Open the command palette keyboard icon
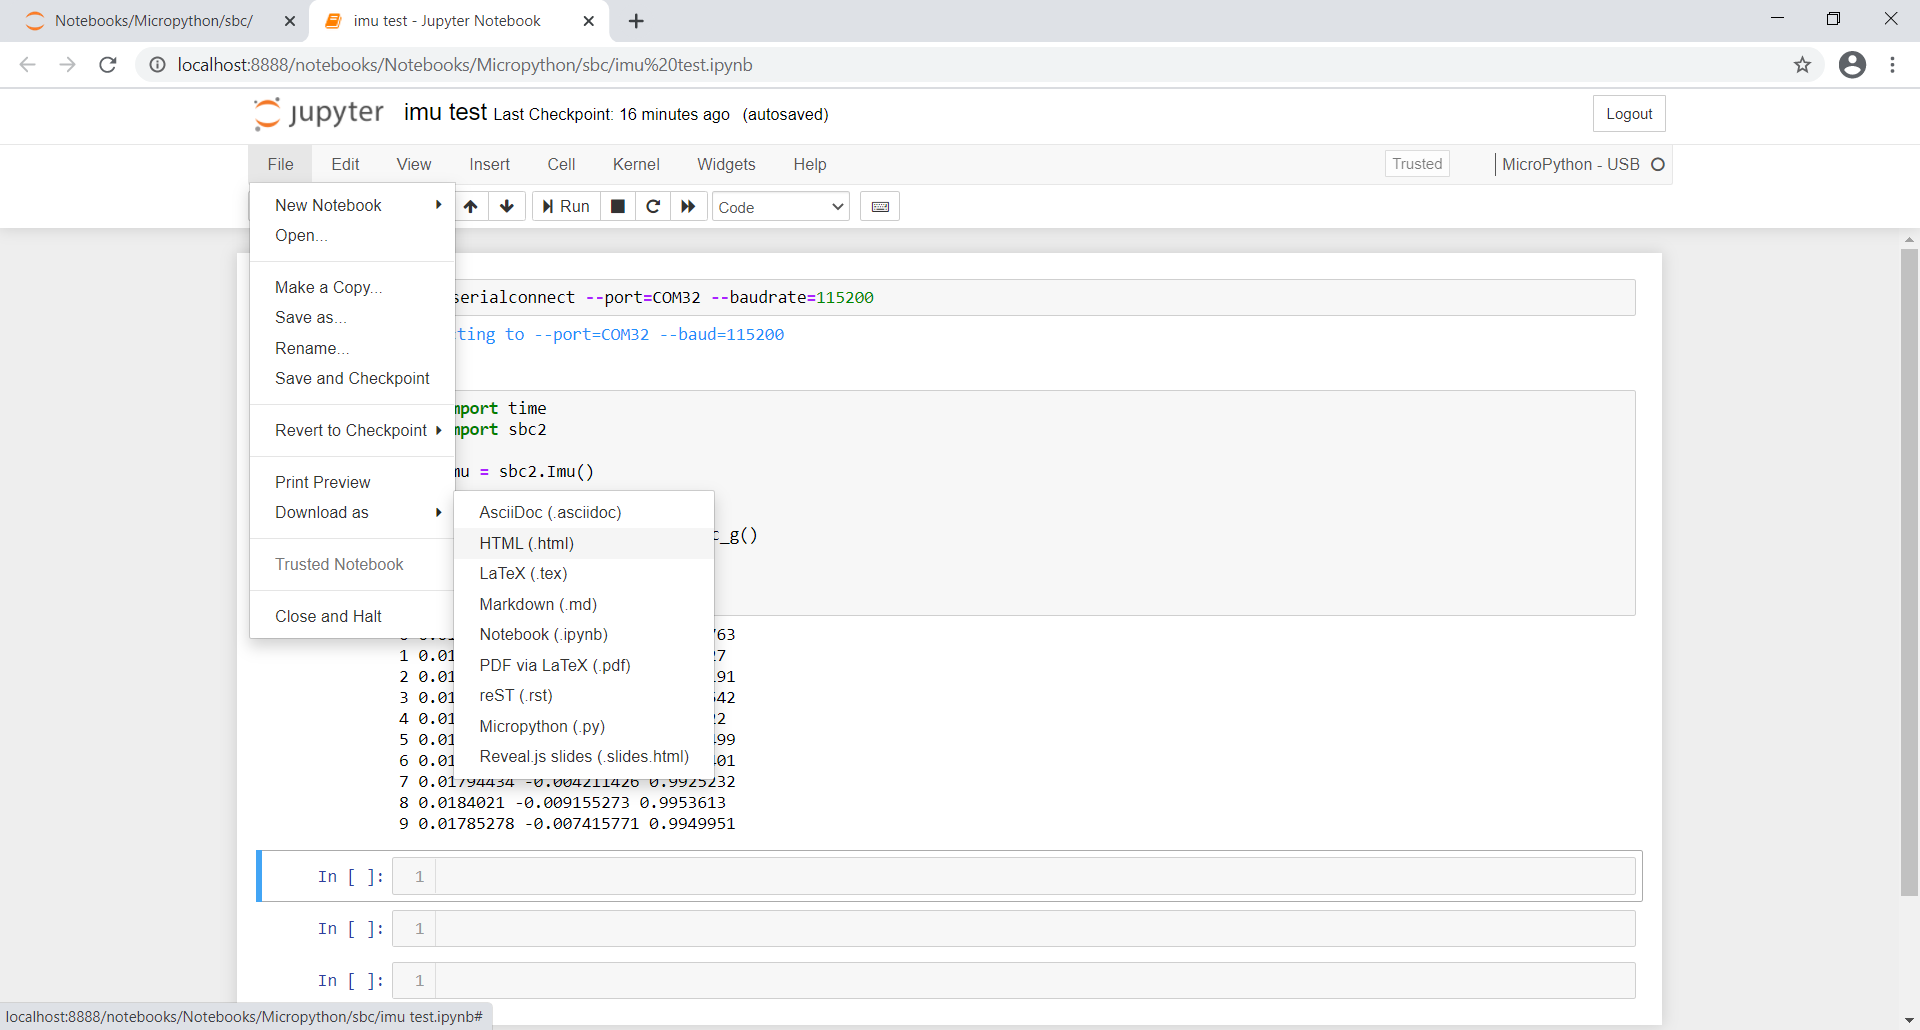Screen dimensions: 1920x1030 coord(880,207)
